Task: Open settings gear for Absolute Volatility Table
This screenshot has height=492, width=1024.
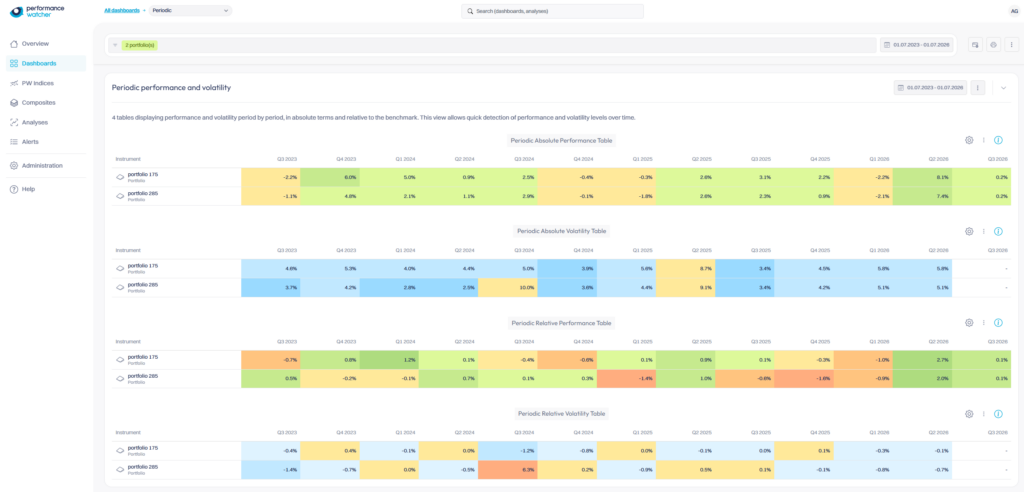Action: click(x=969, y=231)
